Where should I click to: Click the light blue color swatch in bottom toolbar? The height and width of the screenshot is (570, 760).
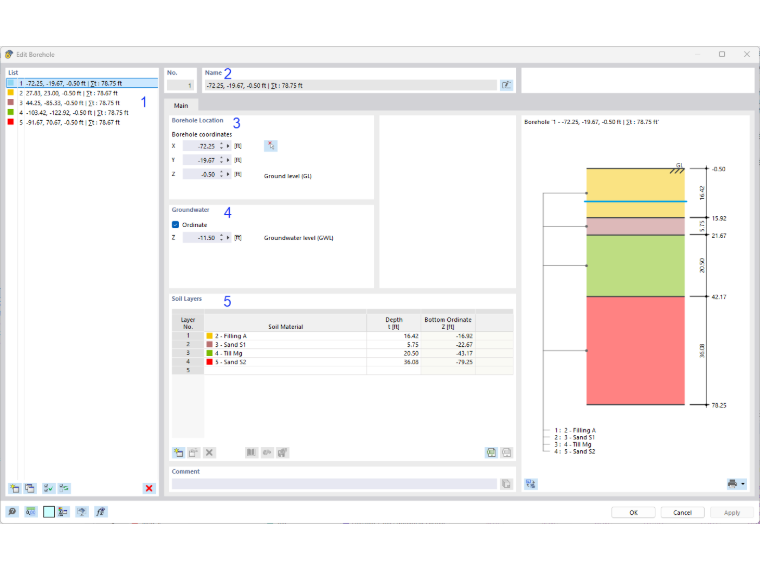48,512
